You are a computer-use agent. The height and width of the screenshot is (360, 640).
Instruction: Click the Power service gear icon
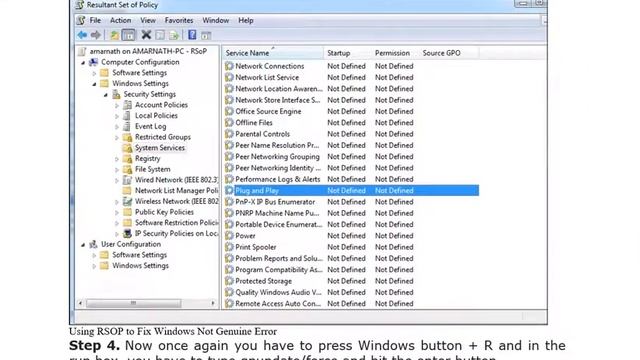[x=229, y=236]
